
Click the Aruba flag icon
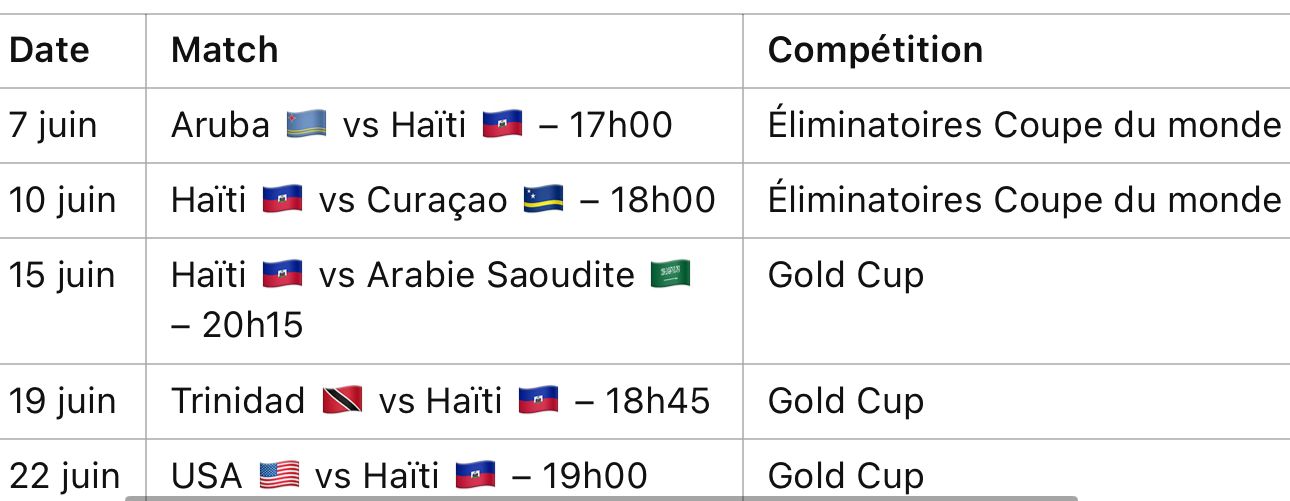[x=306, y=125]
